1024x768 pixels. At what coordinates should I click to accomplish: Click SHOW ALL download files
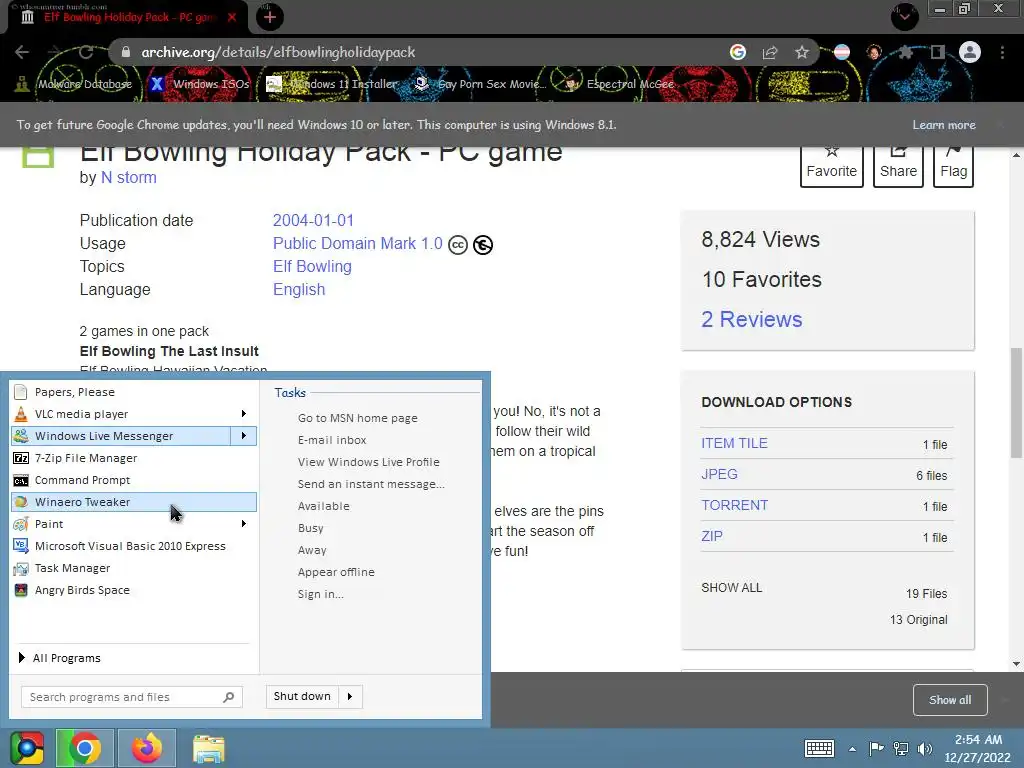731,588
